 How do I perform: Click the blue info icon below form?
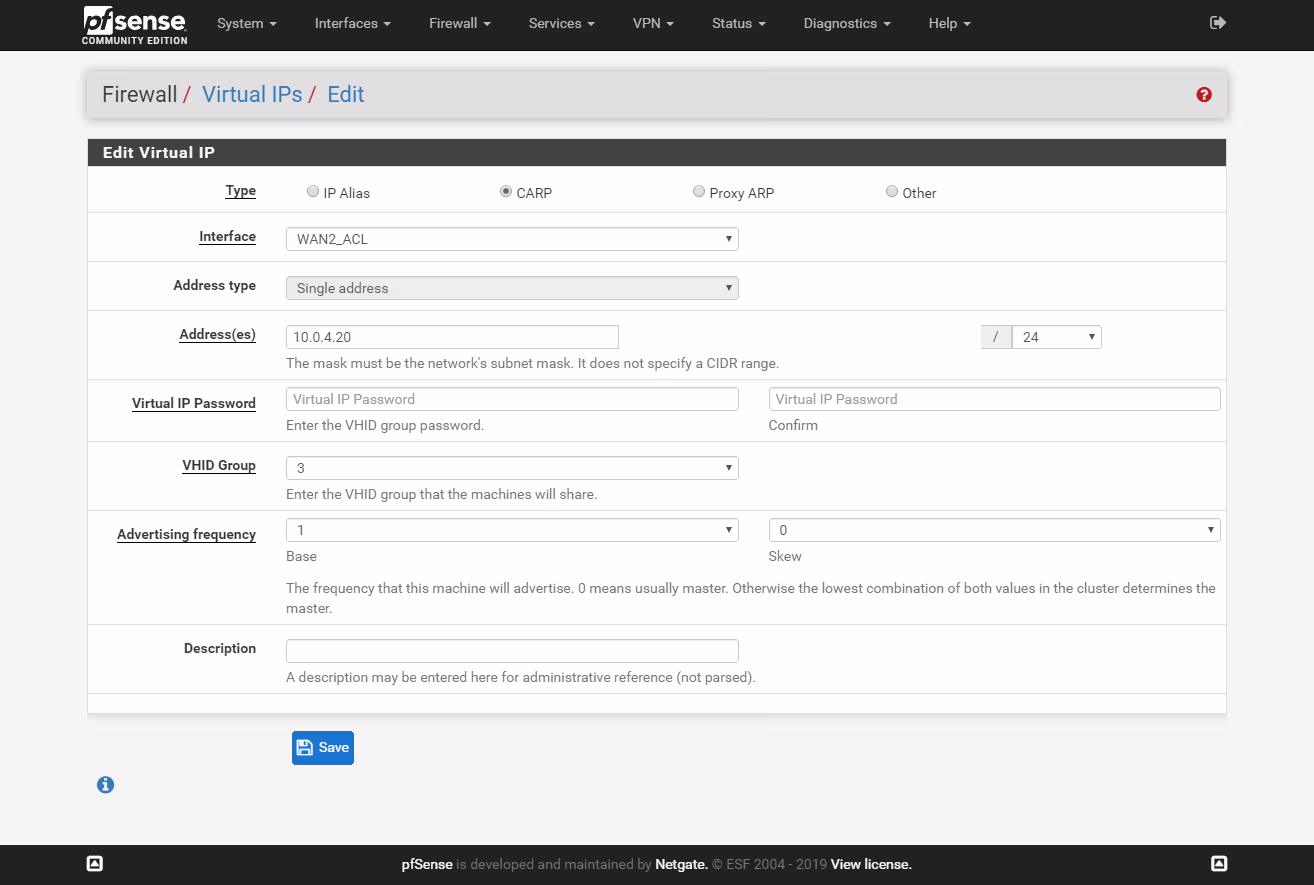[105, 785]
